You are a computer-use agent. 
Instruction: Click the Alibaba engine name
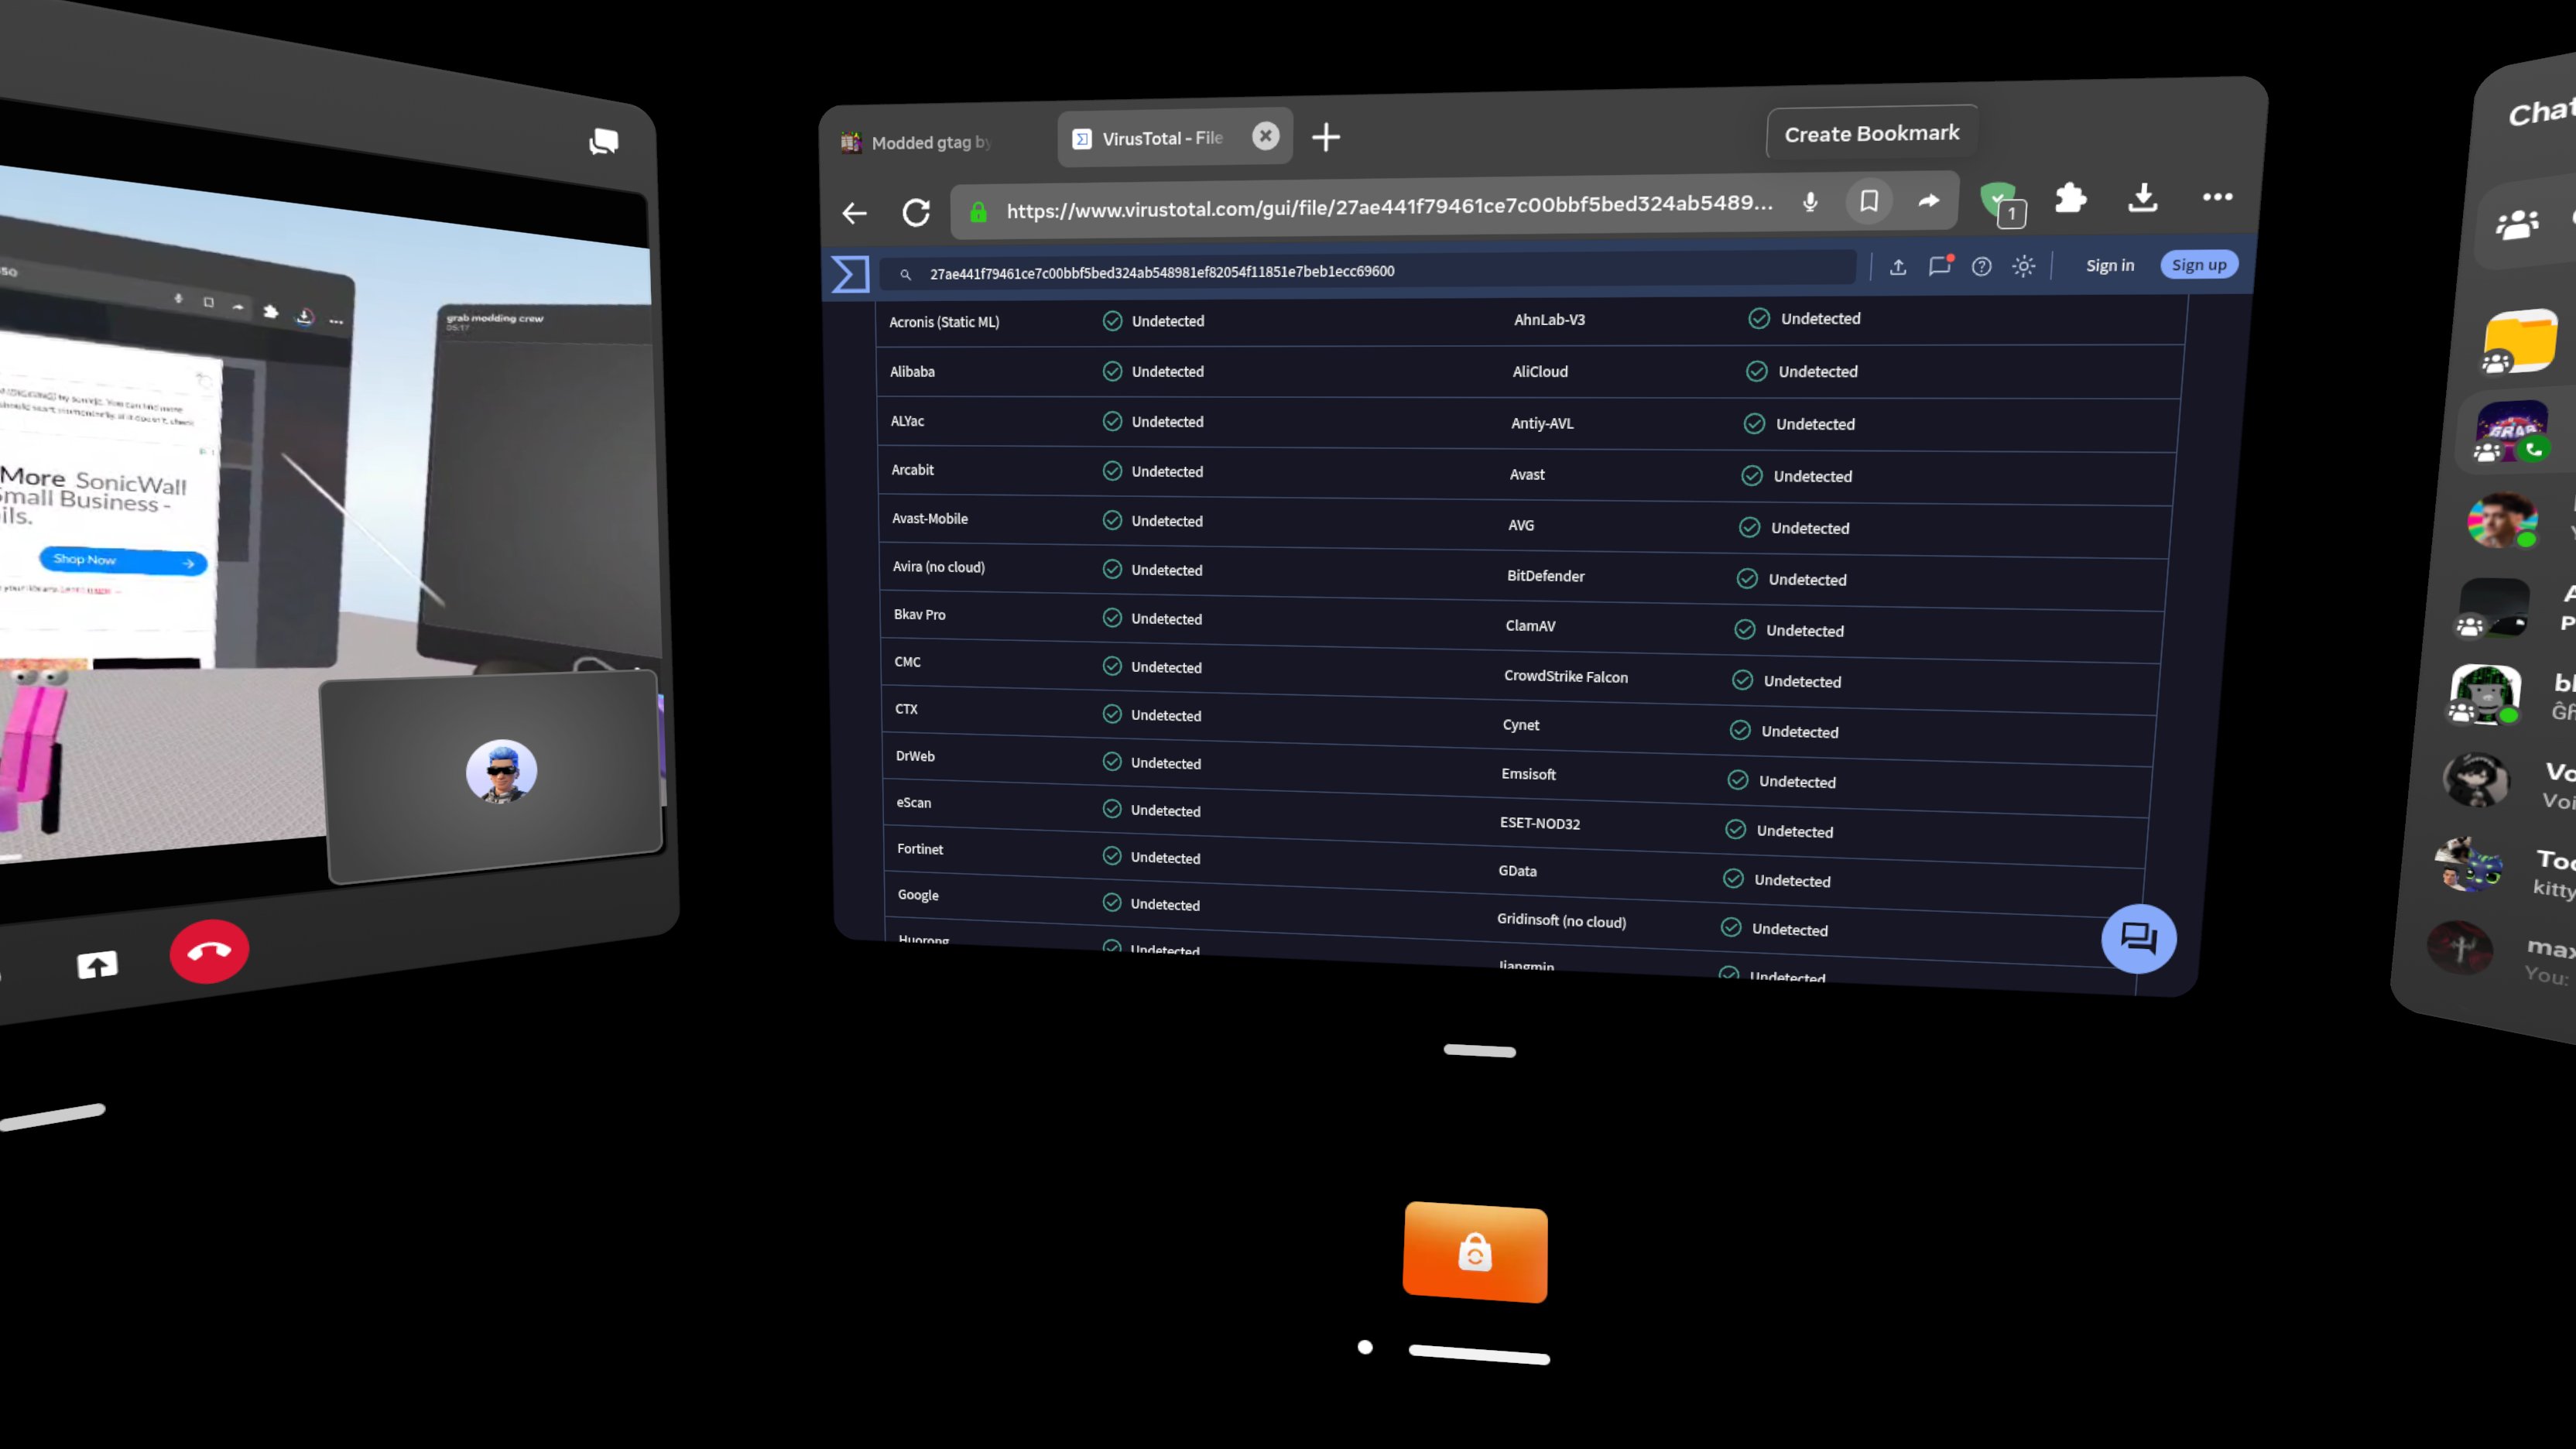click(x=912, y=372)
